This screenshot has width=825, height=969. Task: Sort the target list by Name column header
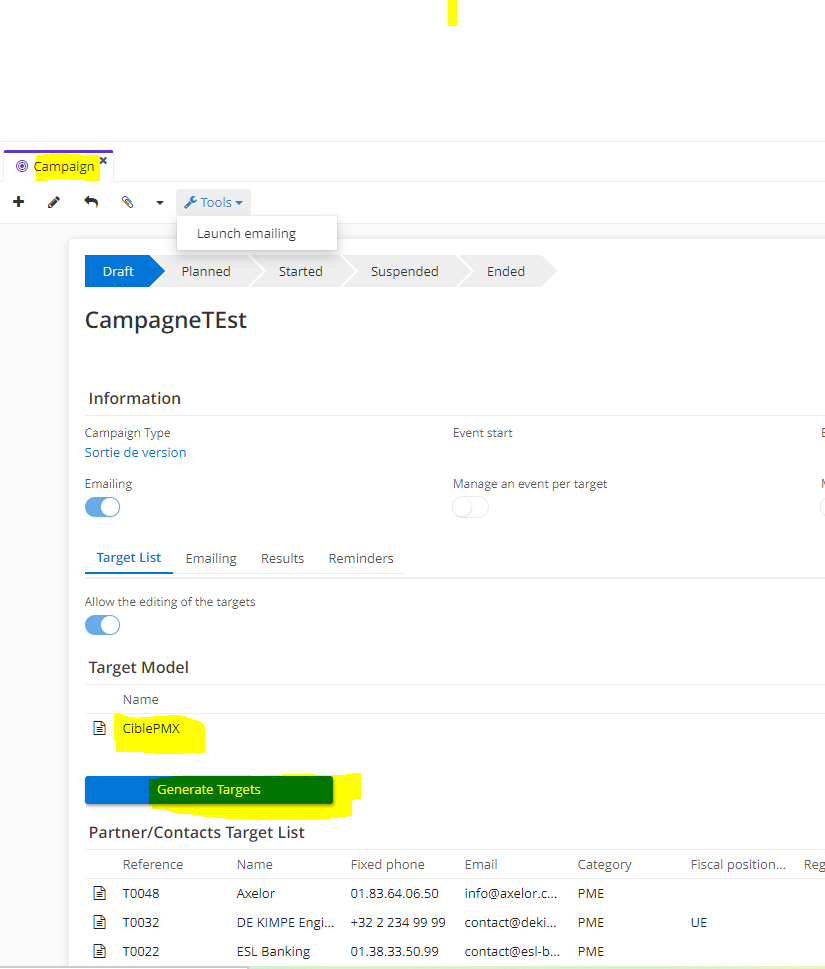[255, 865]
